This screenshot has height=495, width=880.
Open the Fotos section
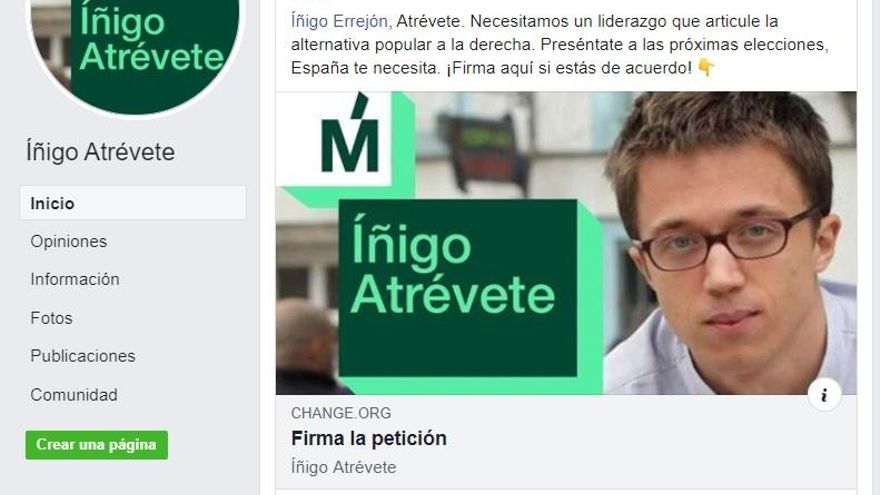[x=51, y=318]
